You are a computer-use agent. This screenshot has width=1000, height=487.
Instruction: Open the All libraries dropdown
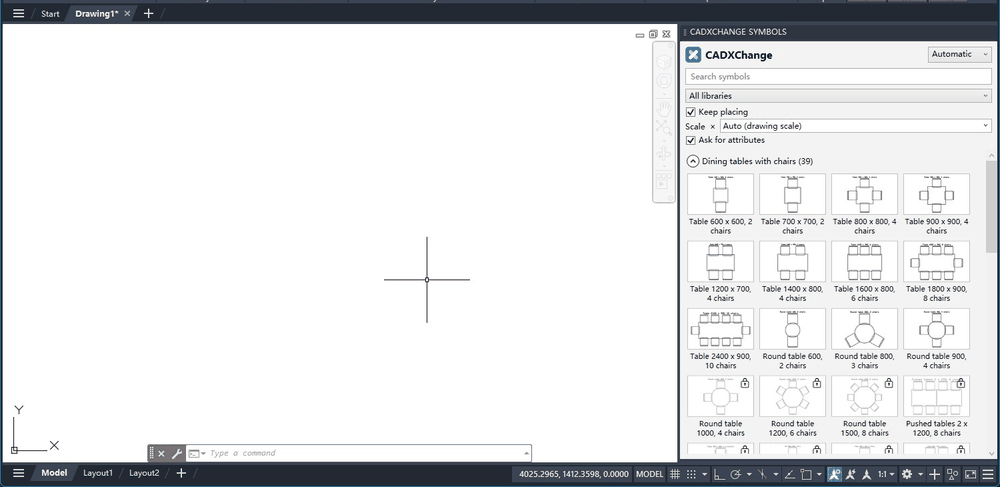coord(838,96)
